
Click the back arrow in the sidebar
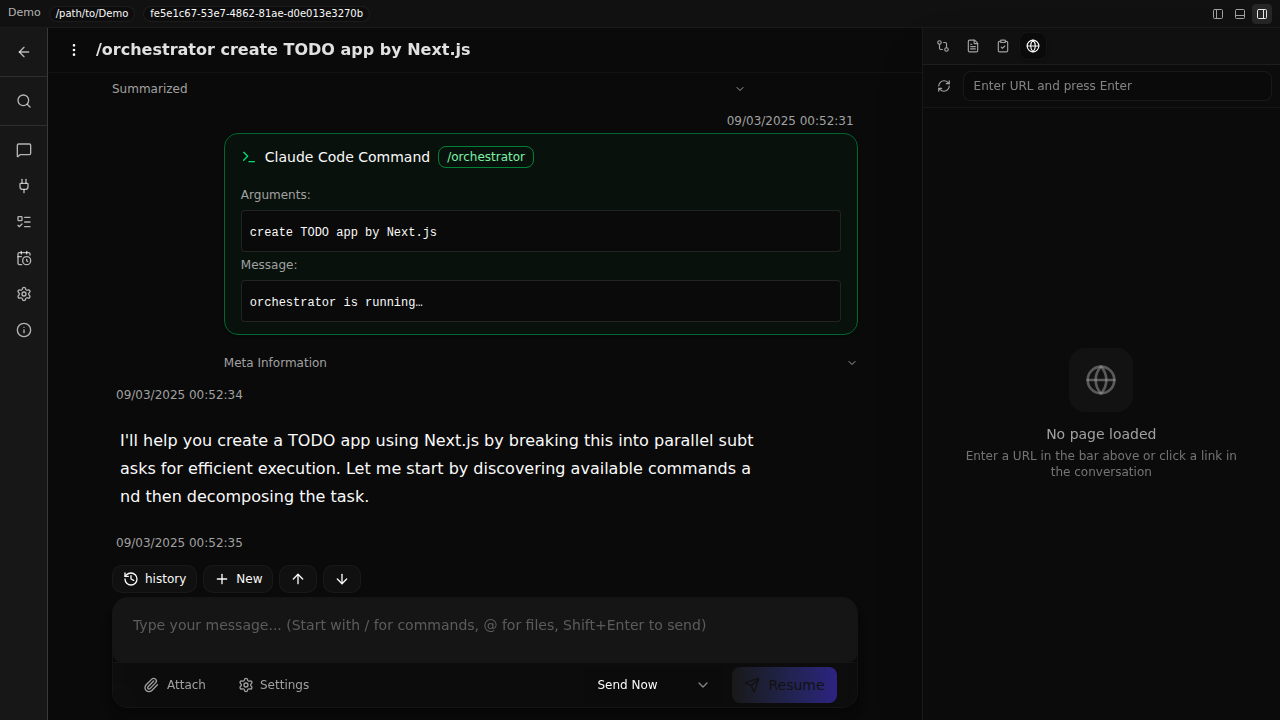tap(24, 52)
